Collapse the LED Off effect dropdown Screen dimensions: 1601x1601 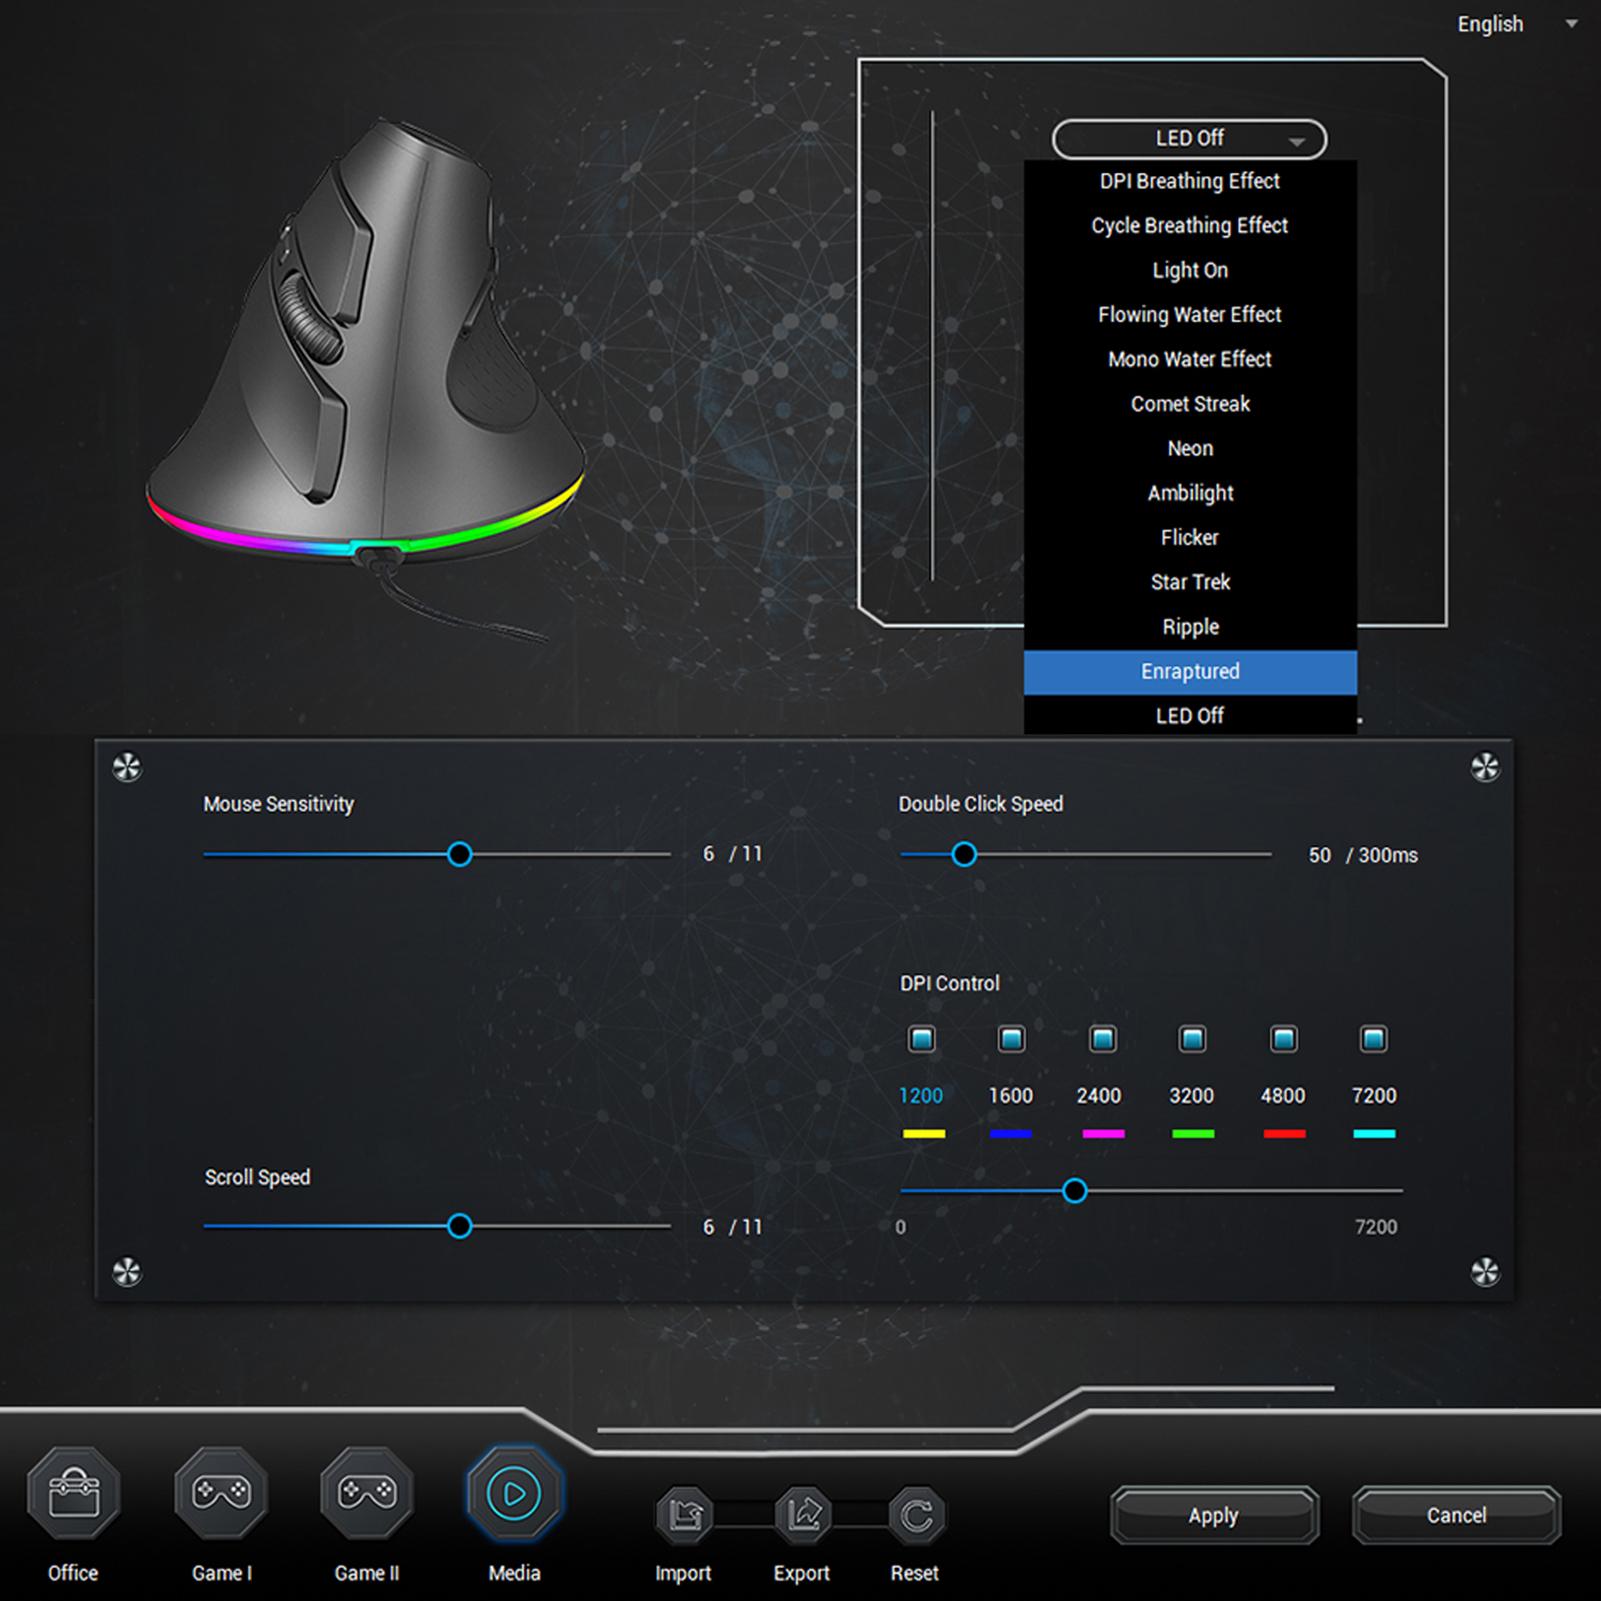[x=1189, y=139]
